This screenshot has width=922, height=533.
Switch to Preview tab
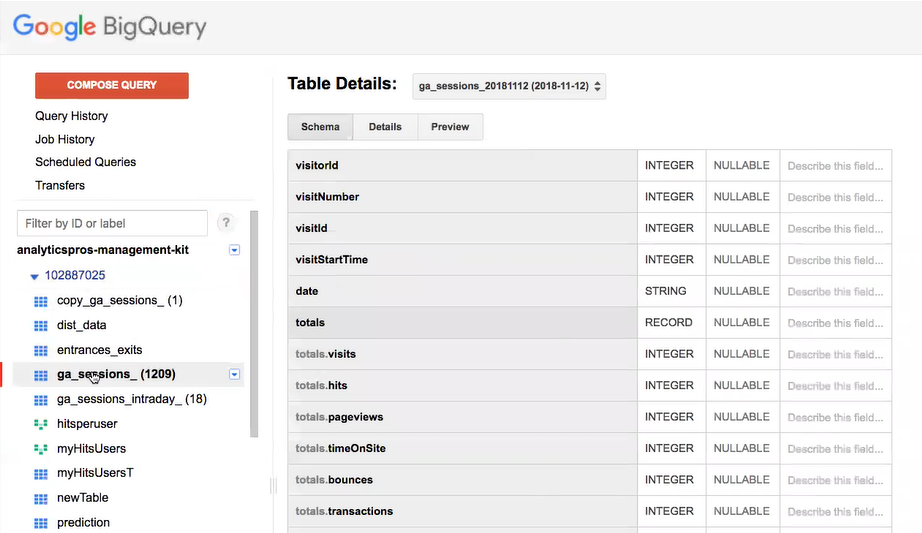pyautogui.click(x=450, y=126)
